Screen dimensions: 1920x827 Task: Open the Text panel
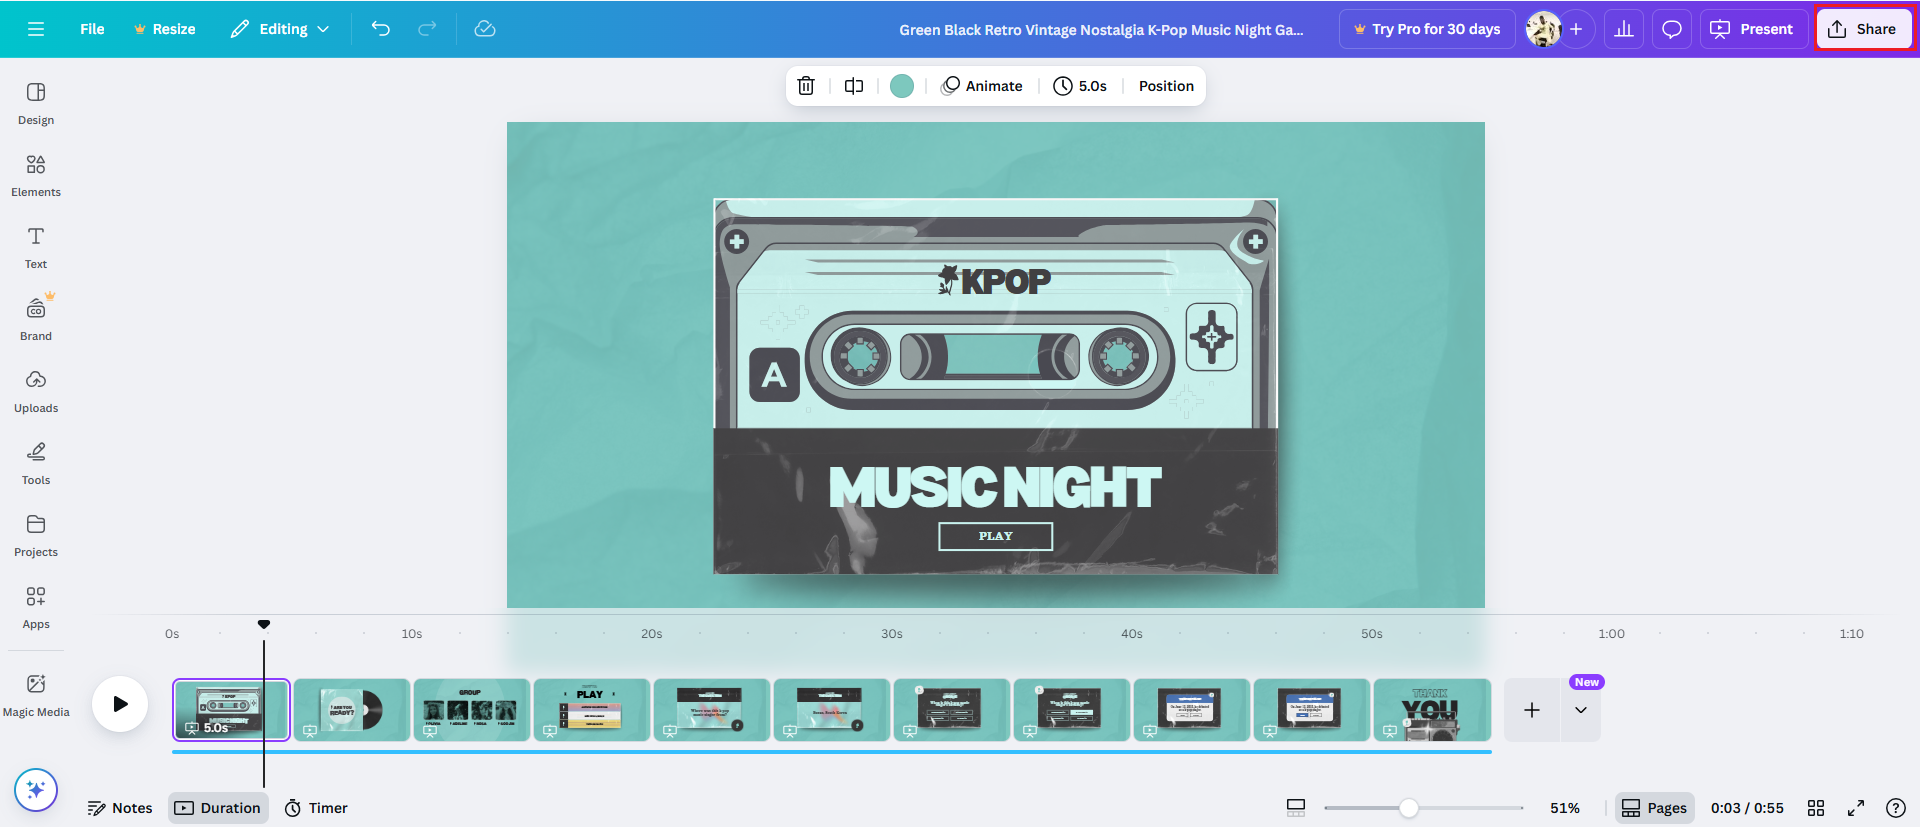click(x=36, y=247)
